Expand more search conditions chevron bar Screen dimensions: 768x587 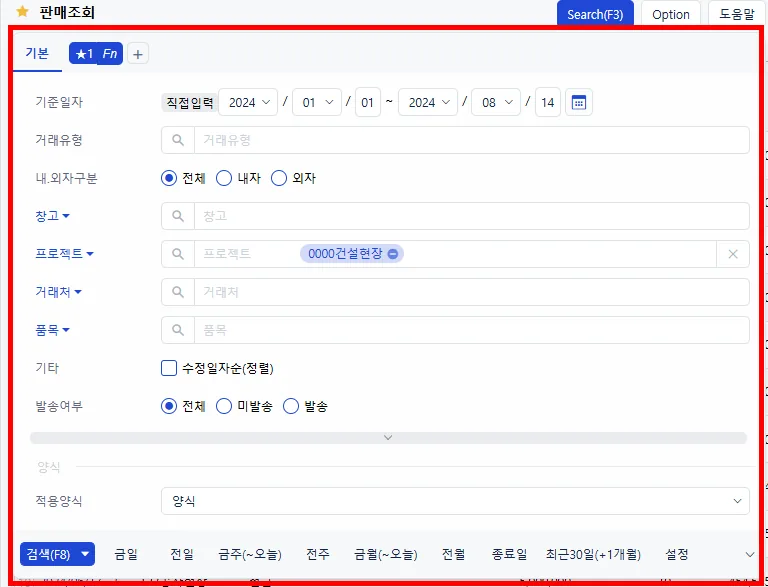point(388,438)
